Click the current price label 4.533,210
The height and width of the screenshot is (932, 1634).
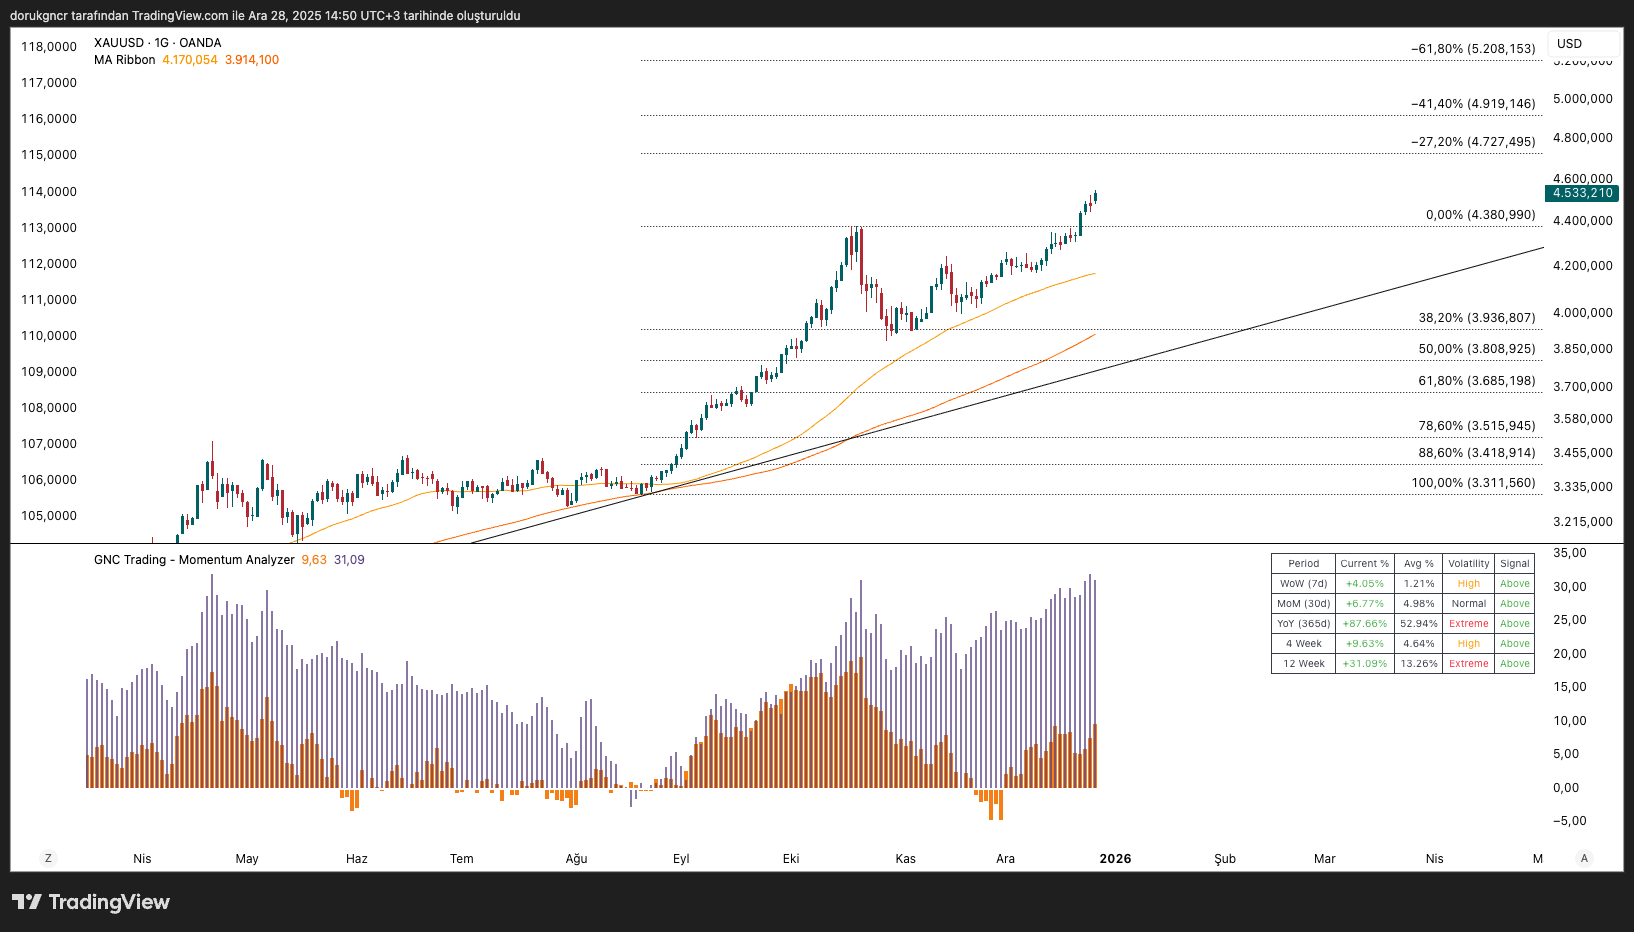point(1582,193)
